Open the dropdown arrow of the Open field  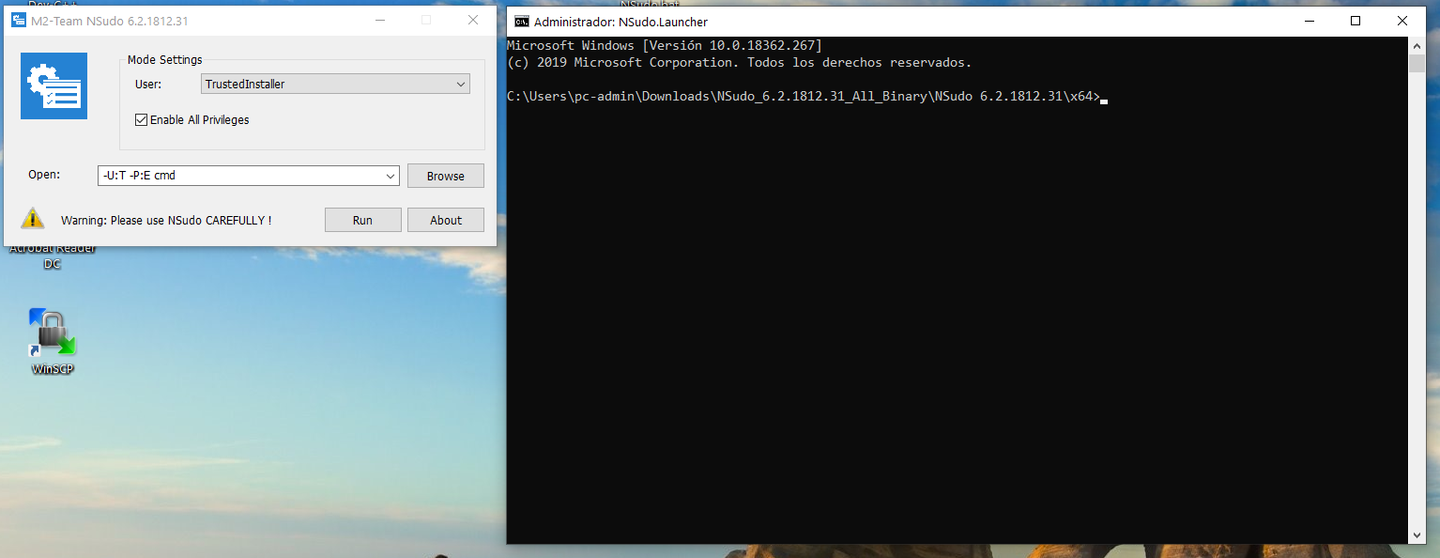coord(390,176)
